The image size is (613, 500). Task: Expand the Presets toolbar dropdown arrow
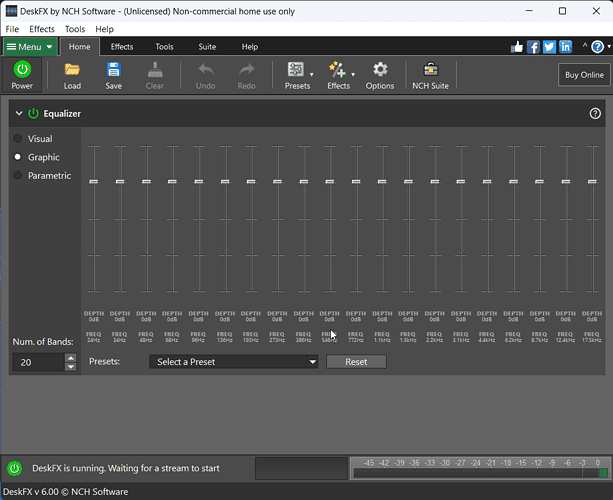pos(312,74)
